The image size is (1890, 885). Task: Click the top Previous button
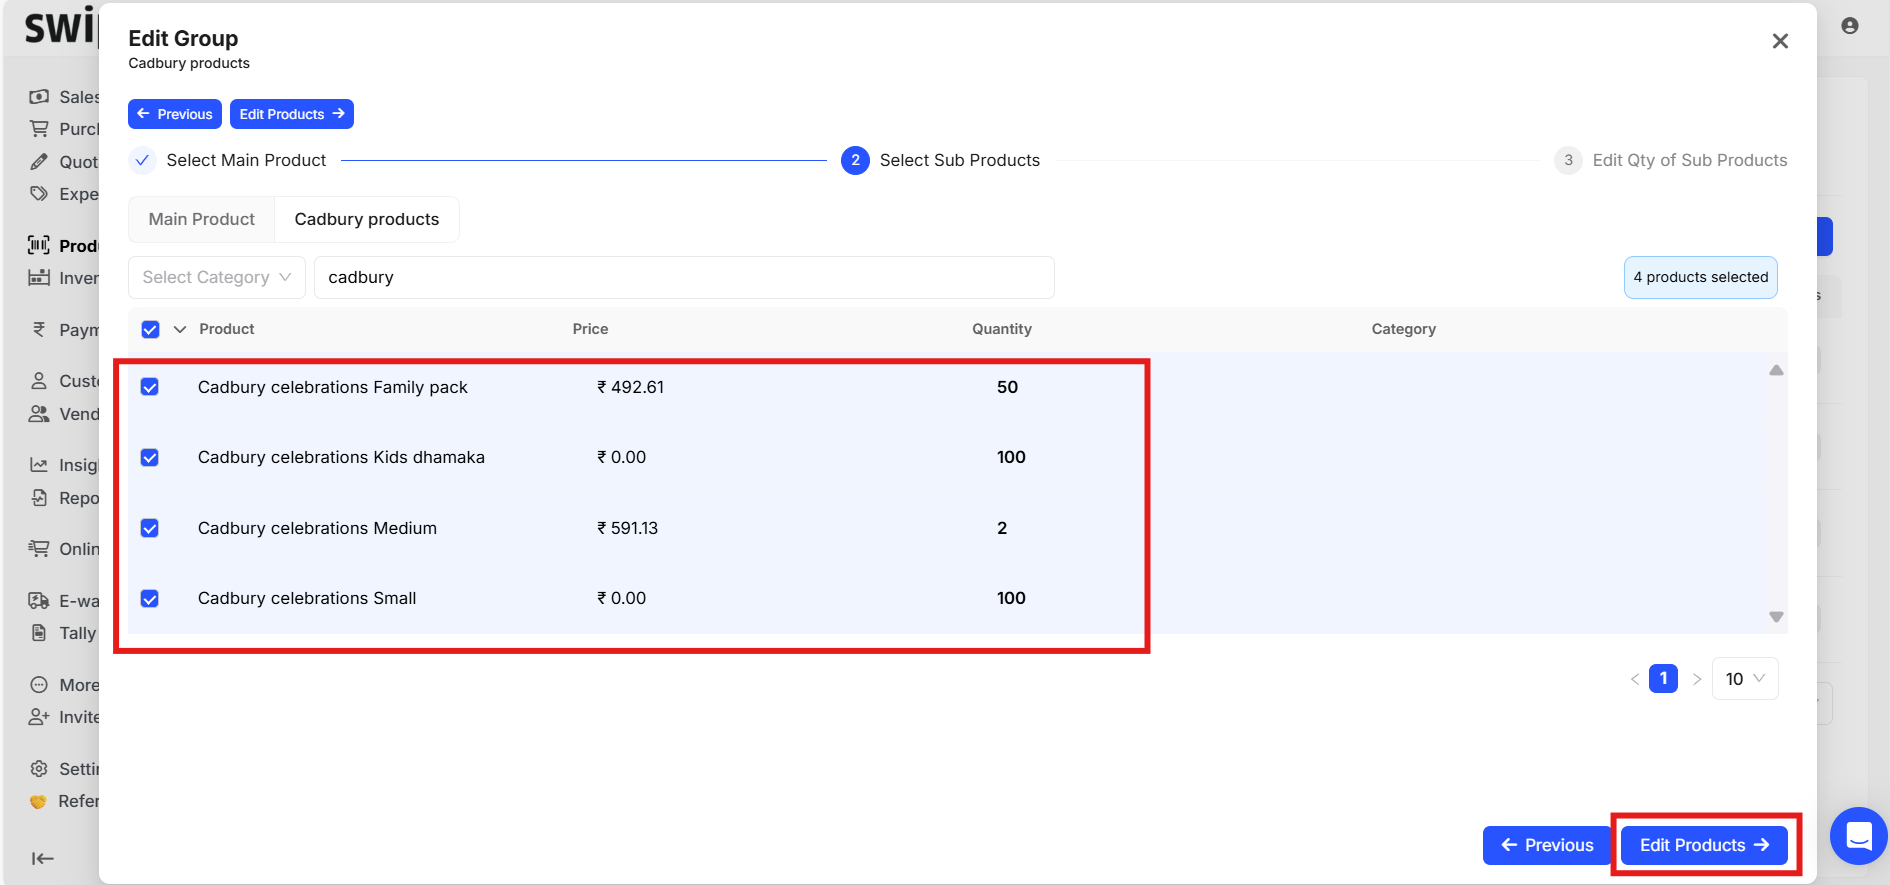(175, 114)
